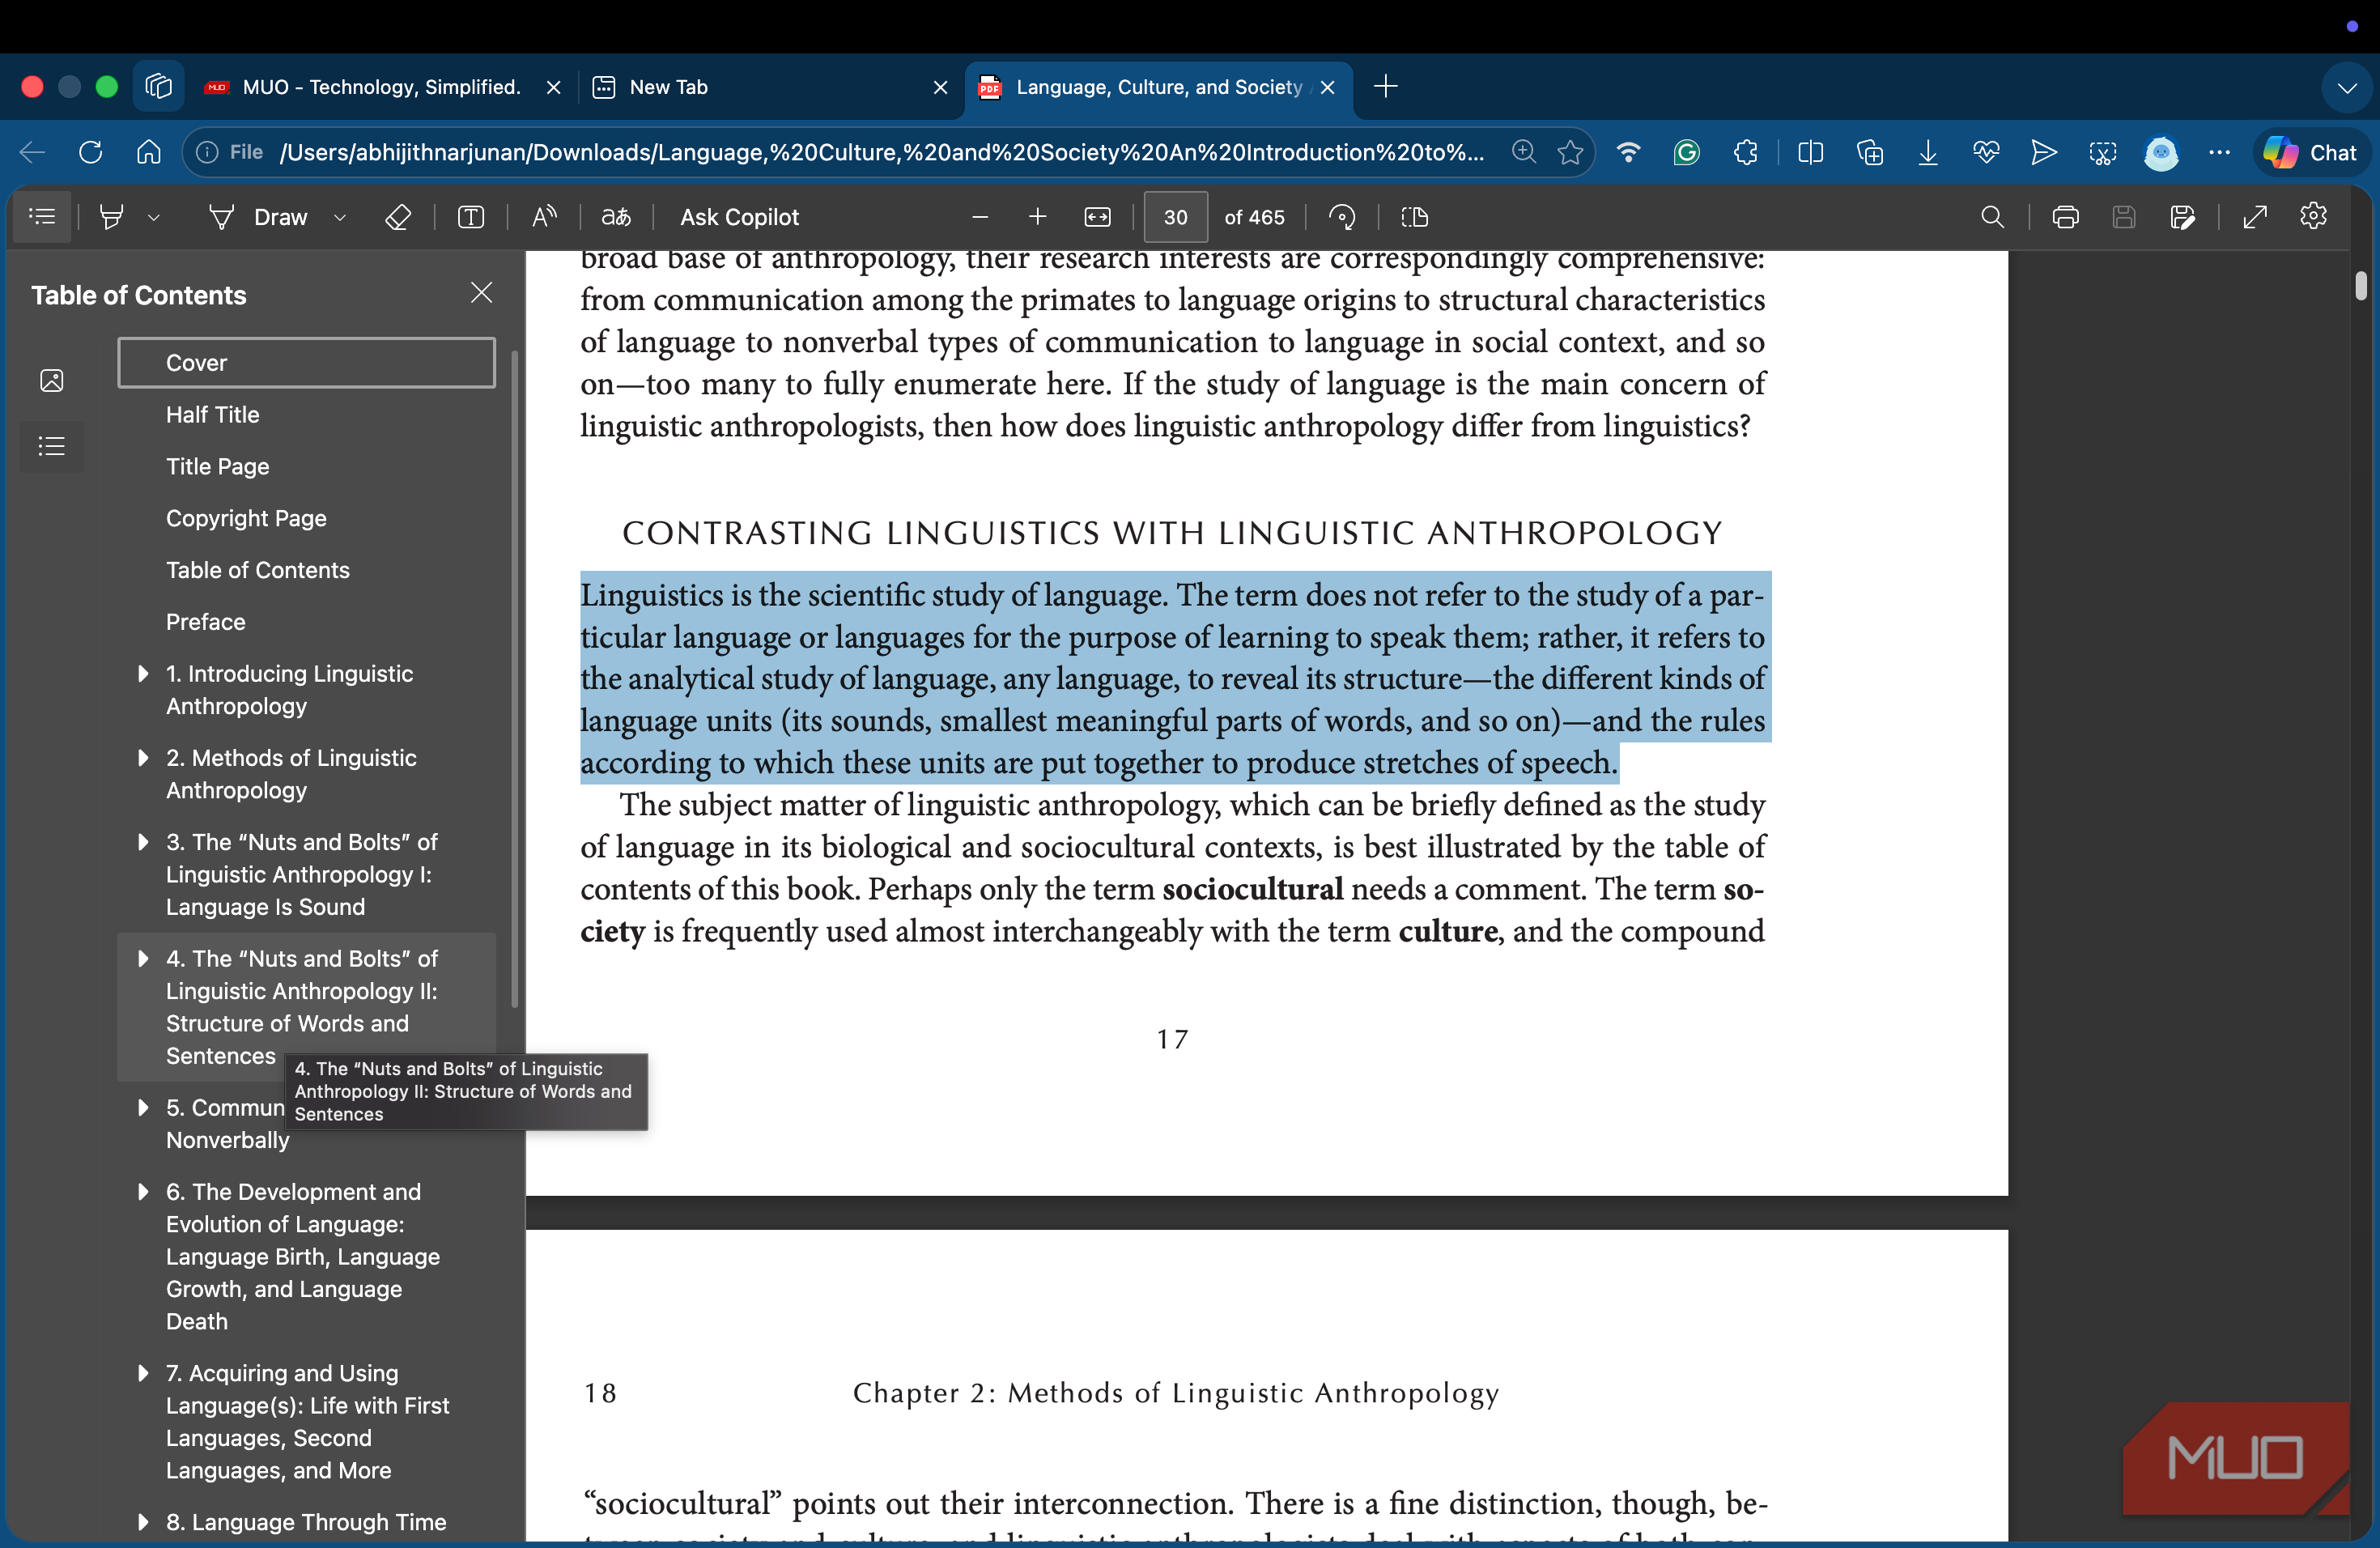Click the Fit to width icon
The height and width of the screenshot is (1548, 2380).
tap(1097, 217)
